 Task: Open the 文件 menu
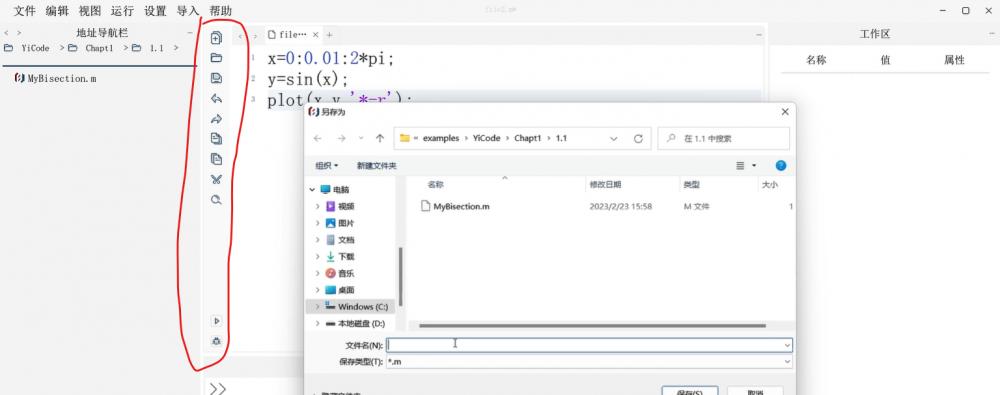coord(25,11)
